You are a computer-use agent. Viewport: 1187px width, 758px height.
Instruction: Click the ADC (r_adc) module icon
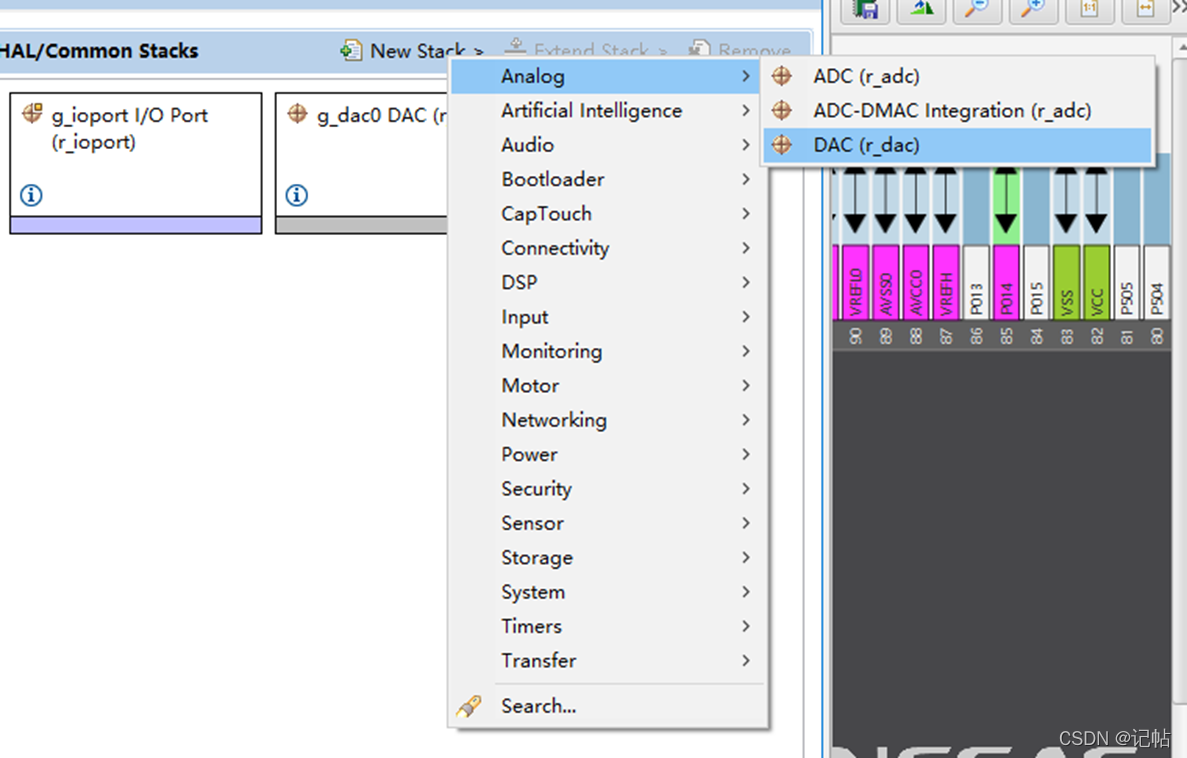point(782,76)
